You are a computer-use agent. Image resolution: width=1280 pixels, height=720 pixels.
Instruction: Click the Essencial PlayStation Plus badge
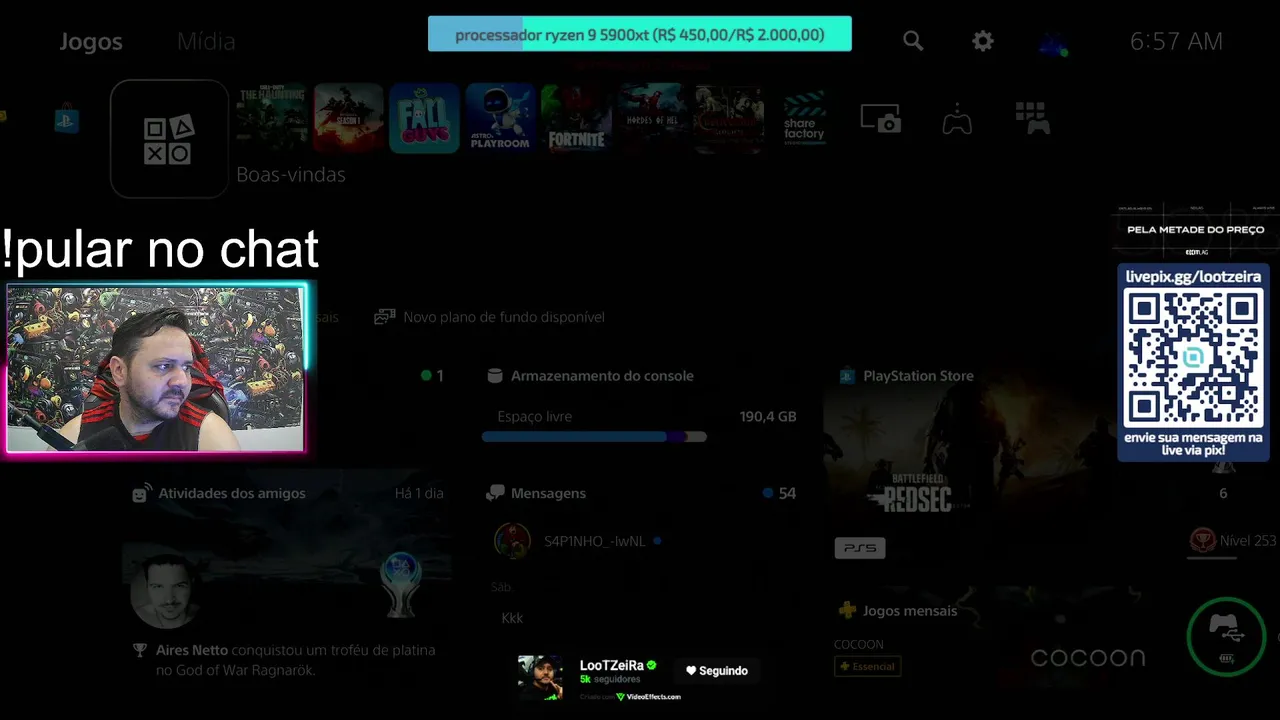coord(867,666)
